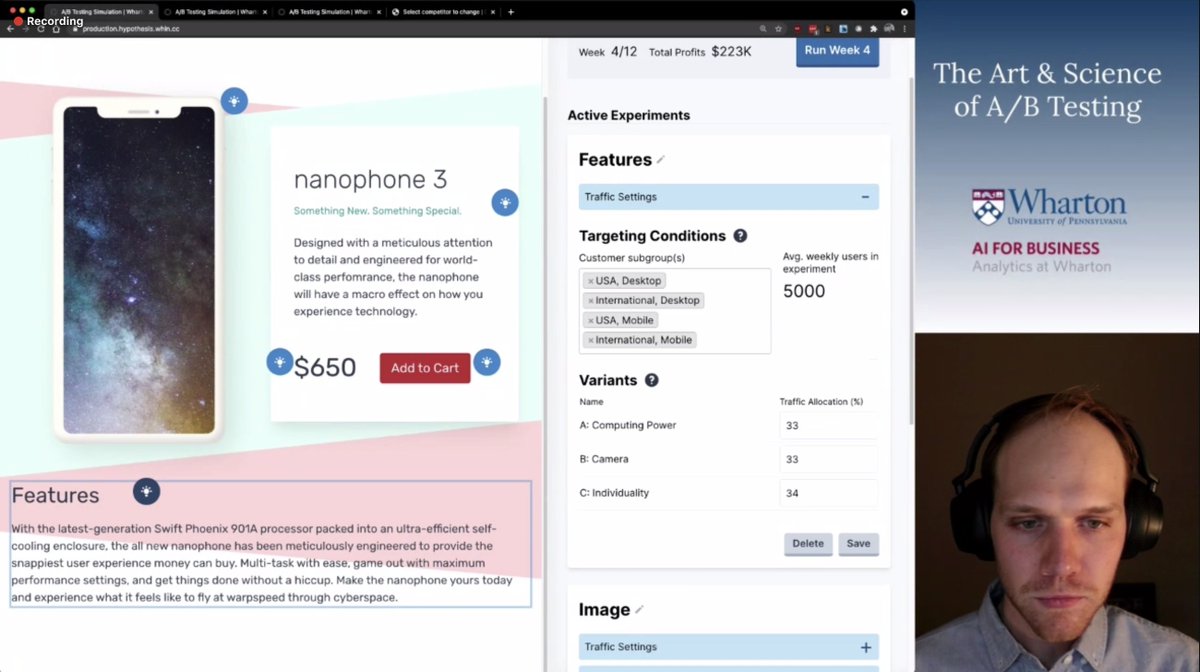The height and width of the screenshot is (672, 1200).
Task: Click the browser address bar URL
Action: 131,29
